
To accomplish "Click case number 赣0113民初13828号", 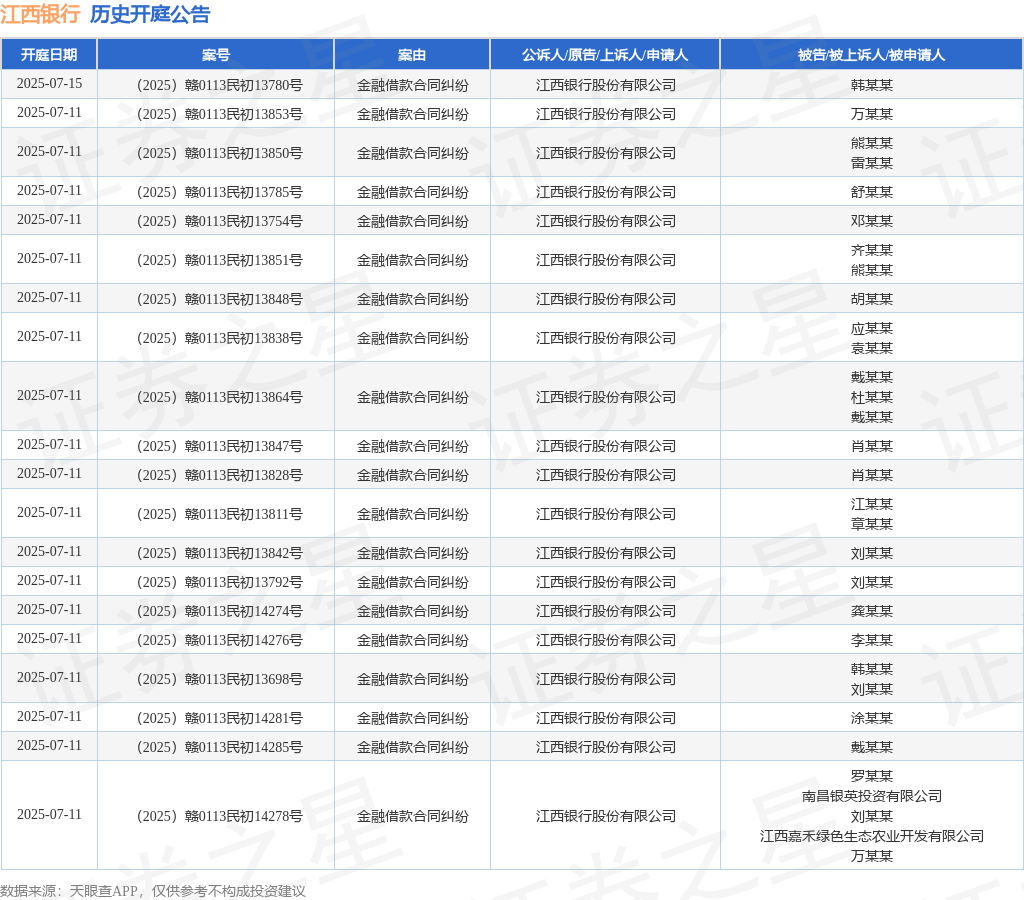I will 219,475.
